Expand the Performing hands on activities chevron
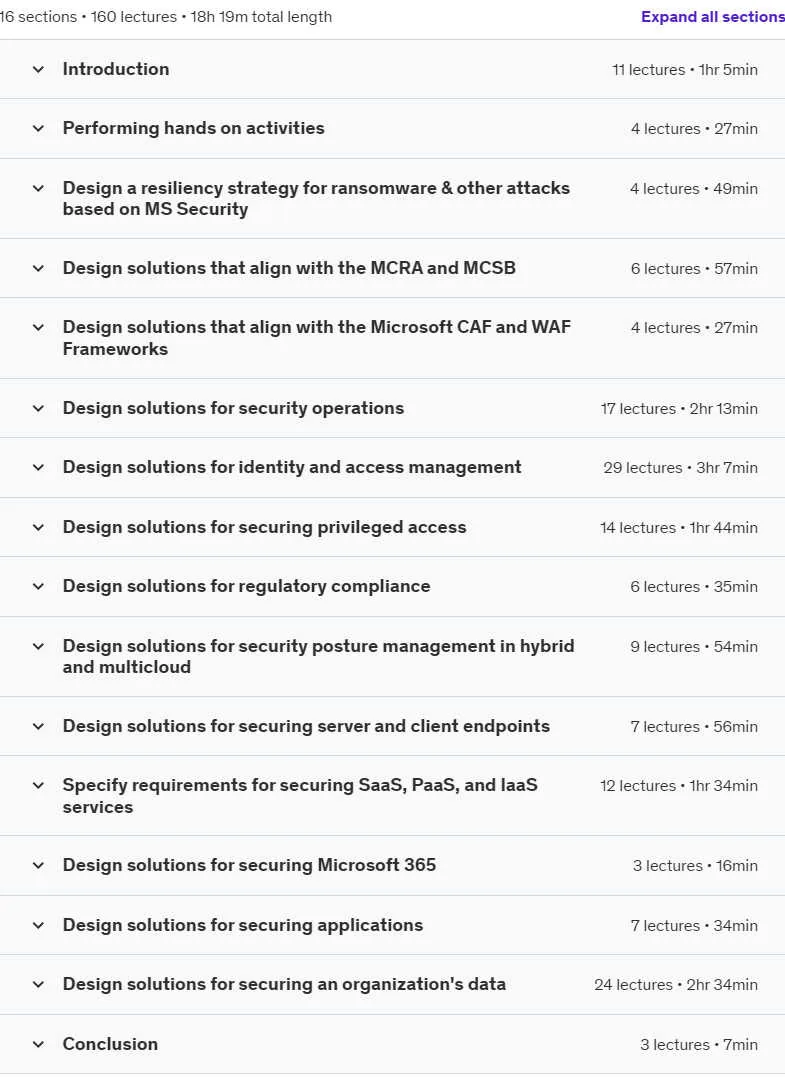The image size is (785, 1077). pos(38,128)
